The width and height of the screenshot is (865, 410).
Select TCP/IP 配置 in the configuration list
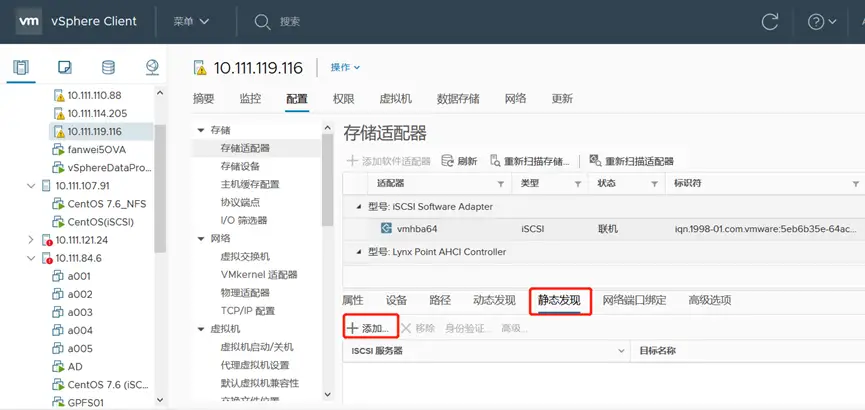[248, 311]
